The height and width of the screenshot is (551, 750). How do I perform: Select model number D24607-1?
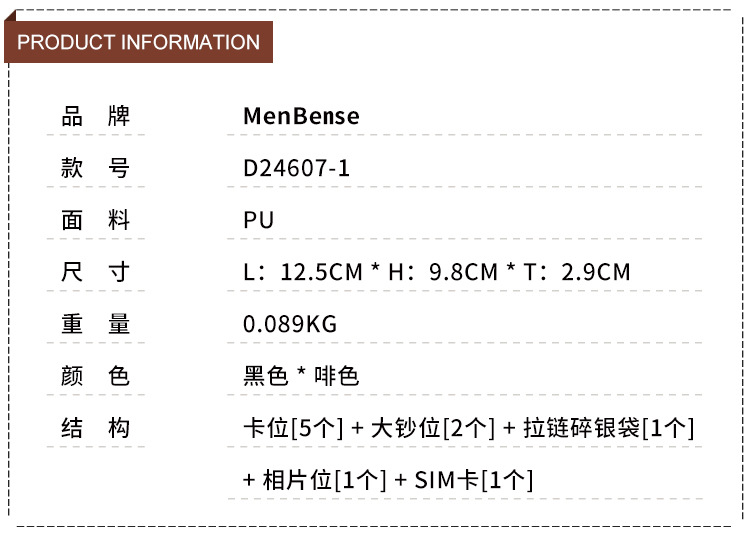(297, 168)
